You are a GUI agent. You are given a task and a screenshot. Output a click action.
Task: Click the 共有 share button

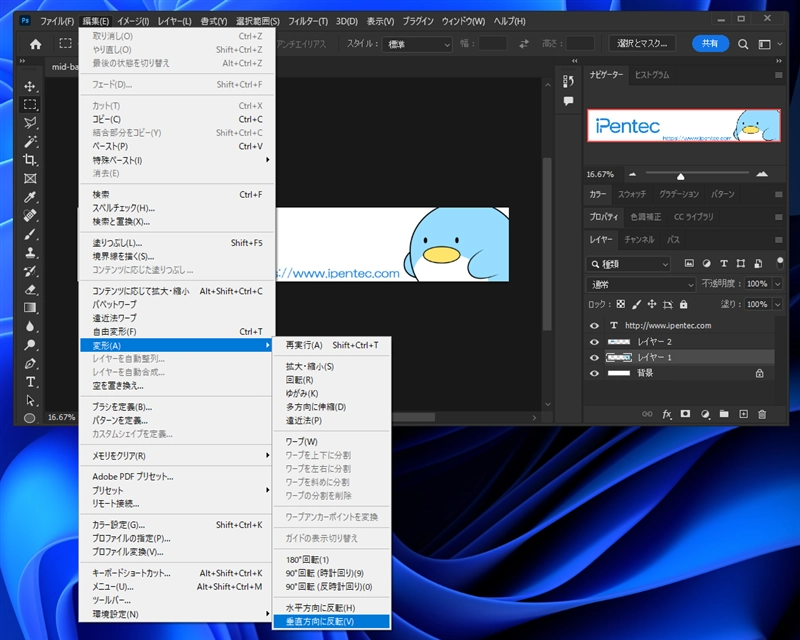(709, 44)
